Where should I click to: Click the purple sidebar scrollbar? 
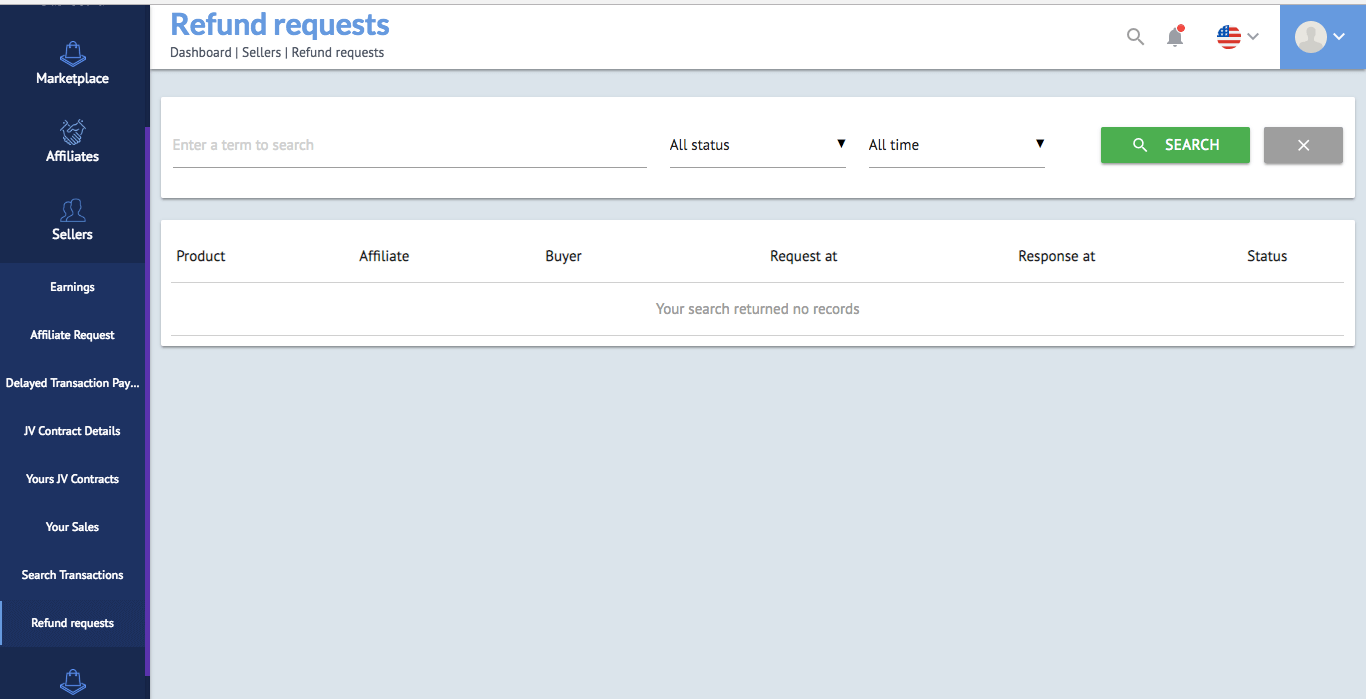147,400
